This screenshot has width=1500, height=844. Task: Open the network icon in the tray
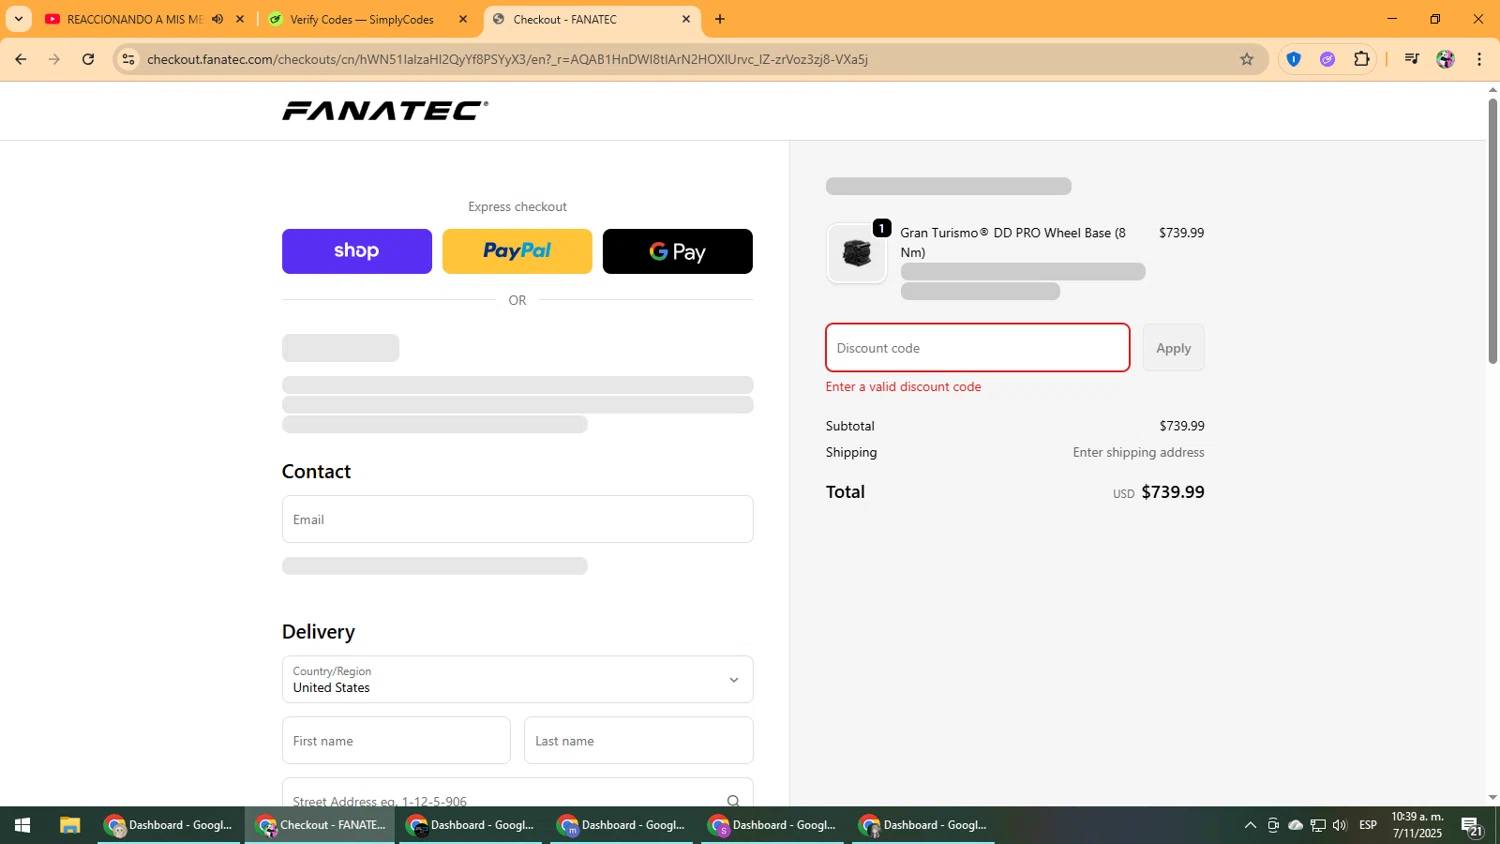click(1318, 825)
